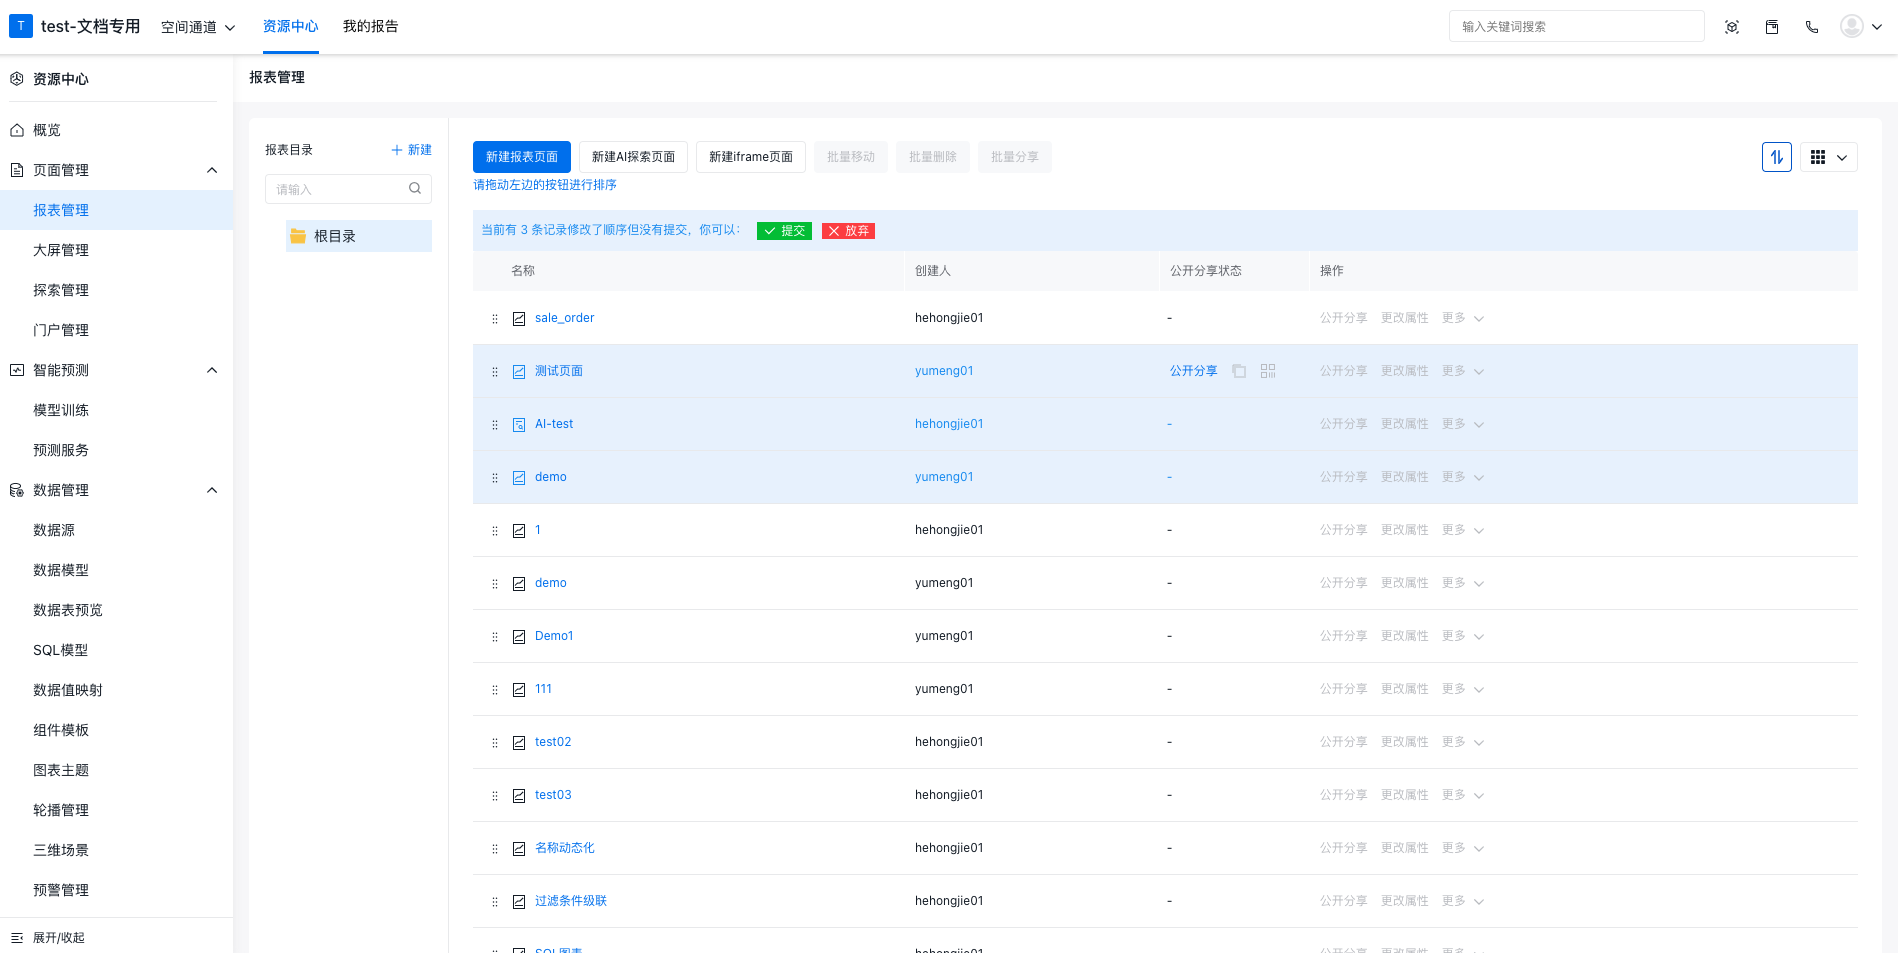Screen dimensions: 1898x953
Task: Click the root directory folder icon
Action: click(x=298, y=236)
